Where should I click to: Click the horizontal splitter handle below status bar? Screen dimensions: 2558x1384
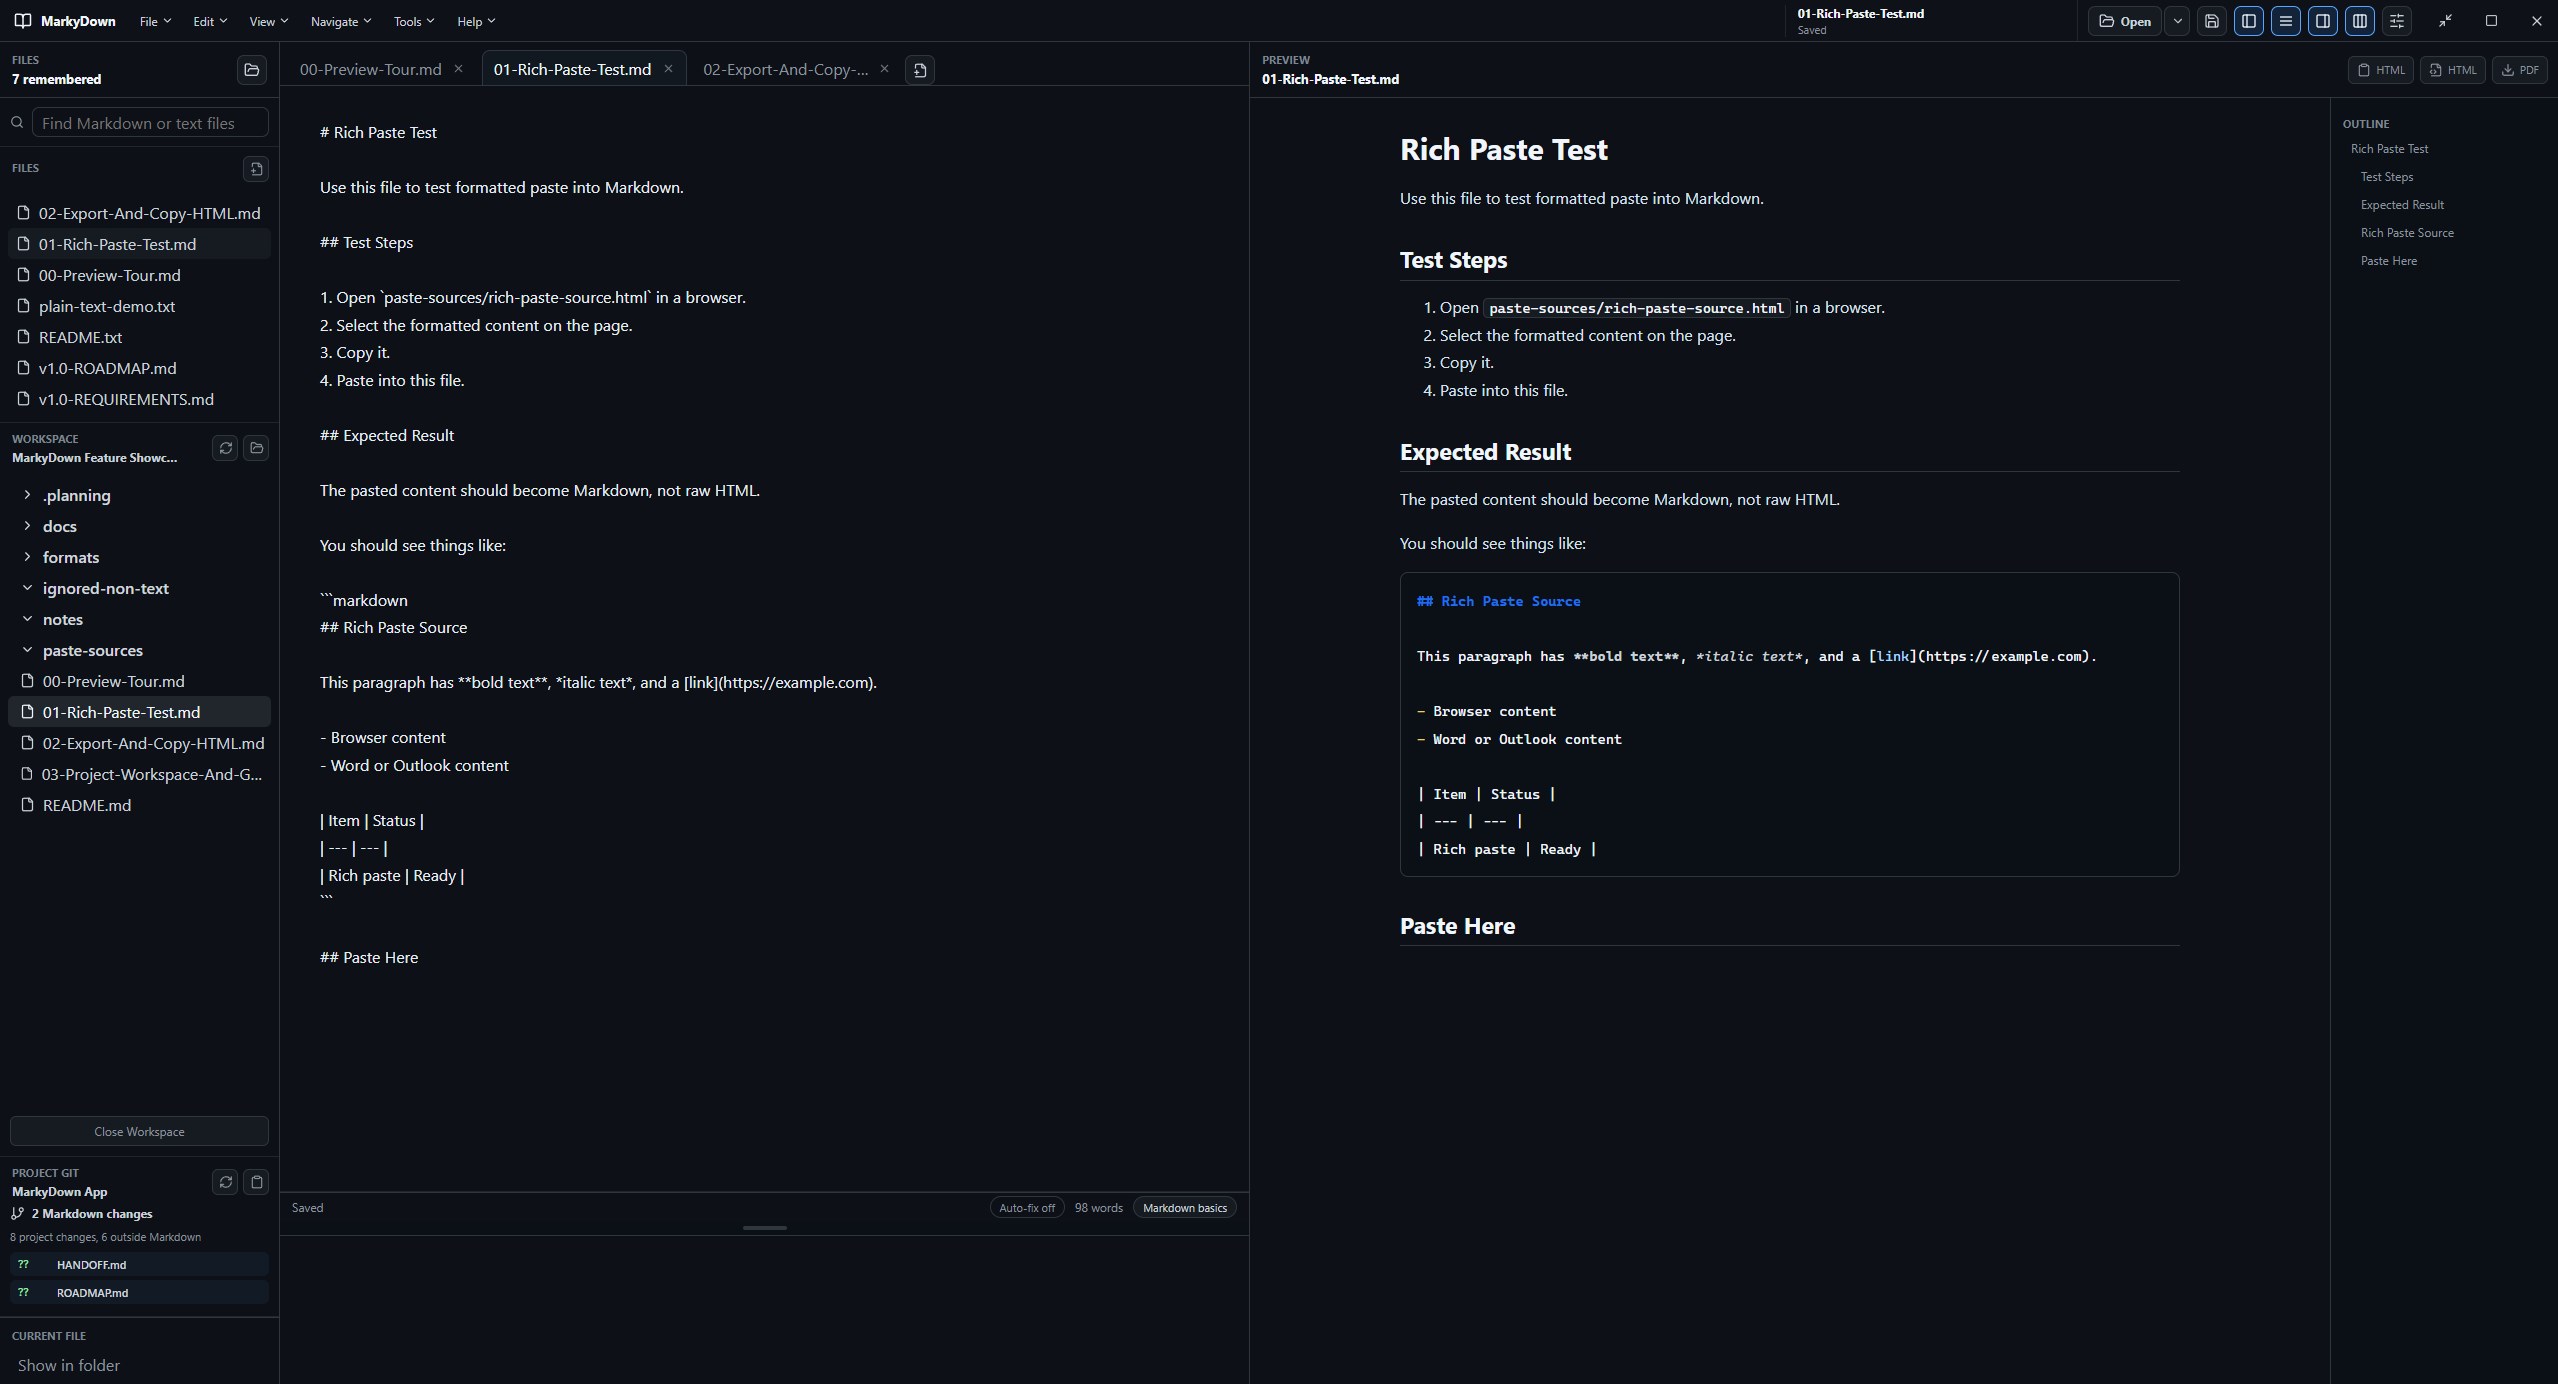pos(765,1228)
